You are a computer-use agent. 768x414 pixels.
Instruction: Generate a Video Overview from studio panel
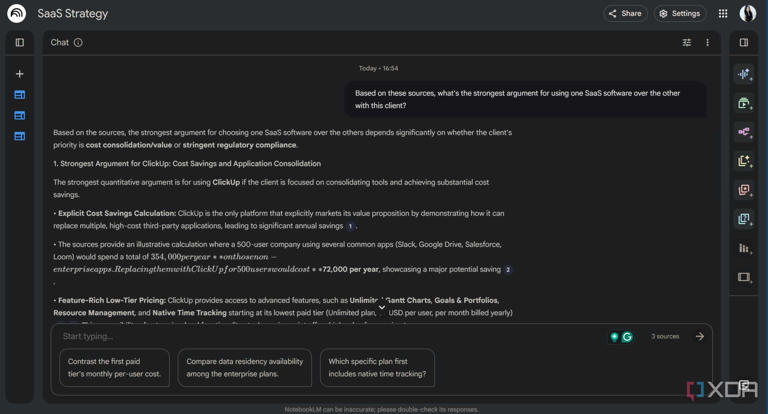coord(744,103)
